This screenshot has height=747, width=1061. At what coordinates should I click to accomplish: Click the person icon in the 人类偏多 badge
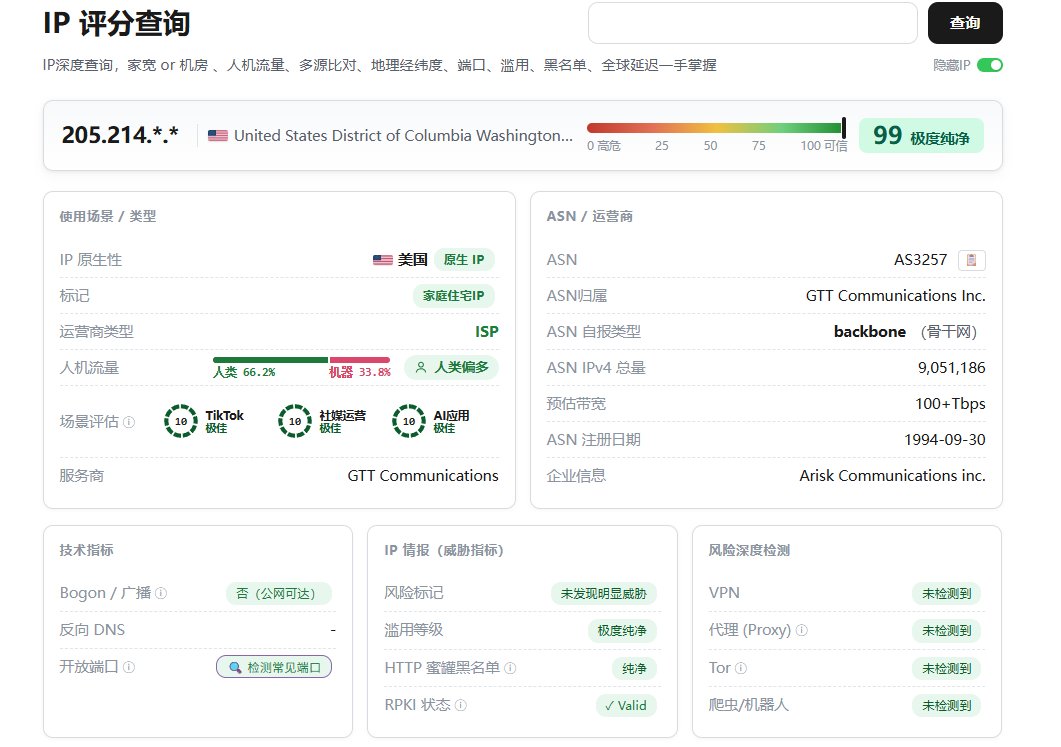click(421, 367)
